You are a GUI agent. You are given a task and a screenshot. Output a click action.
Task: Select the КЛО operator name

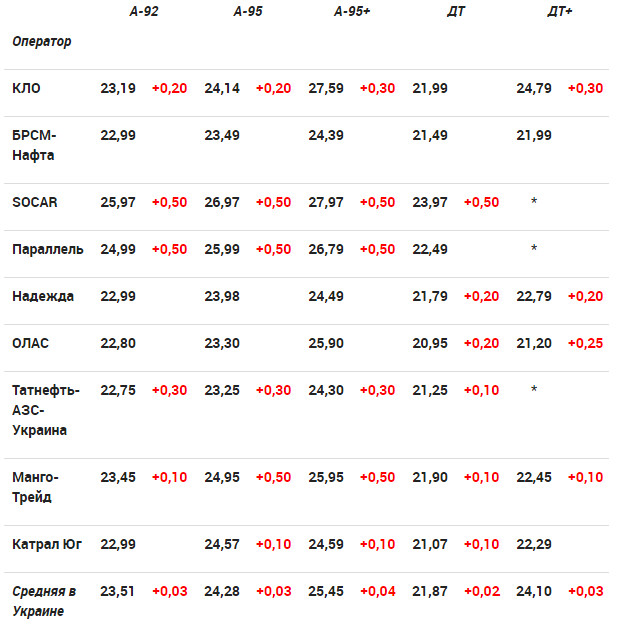click(27, 88)
